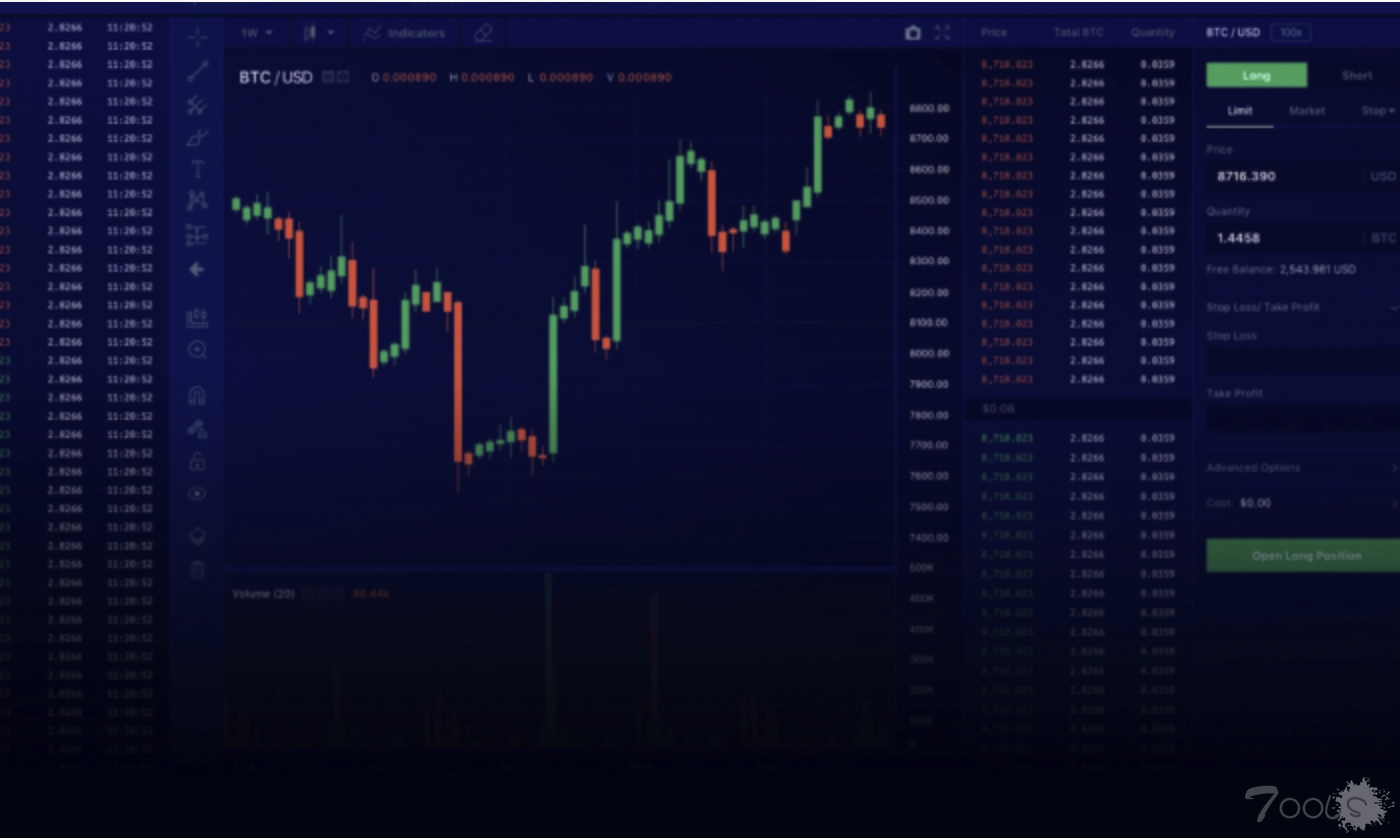Toggle drawings visibility eye icon

197,493
